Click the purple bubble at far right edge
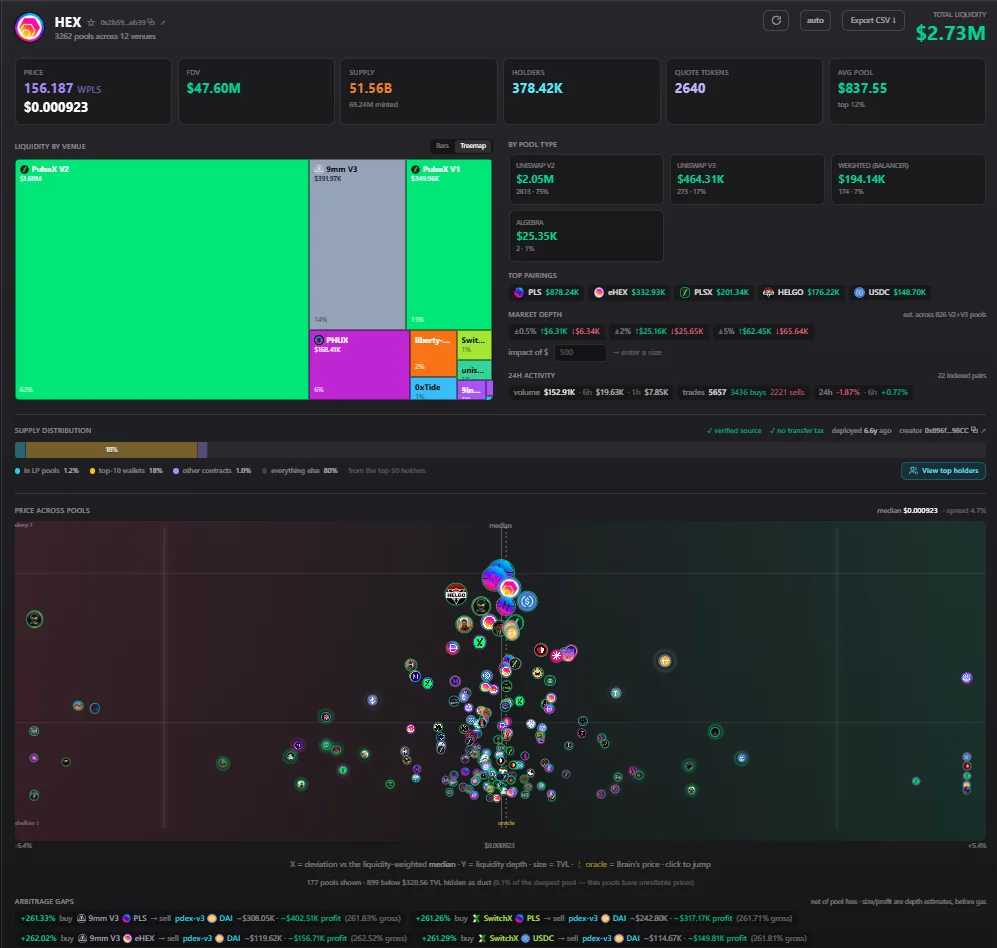This screenshot has height=948, width=997. click(x=966, y=678)
